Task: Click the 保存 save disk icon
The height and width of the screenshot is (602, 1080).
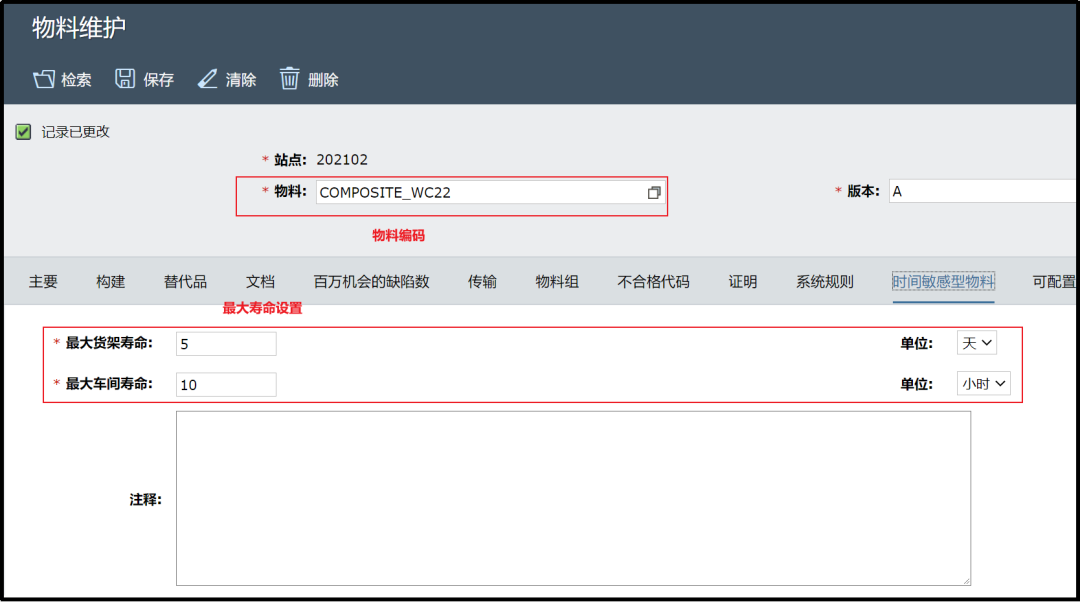Action: point(125,79)
